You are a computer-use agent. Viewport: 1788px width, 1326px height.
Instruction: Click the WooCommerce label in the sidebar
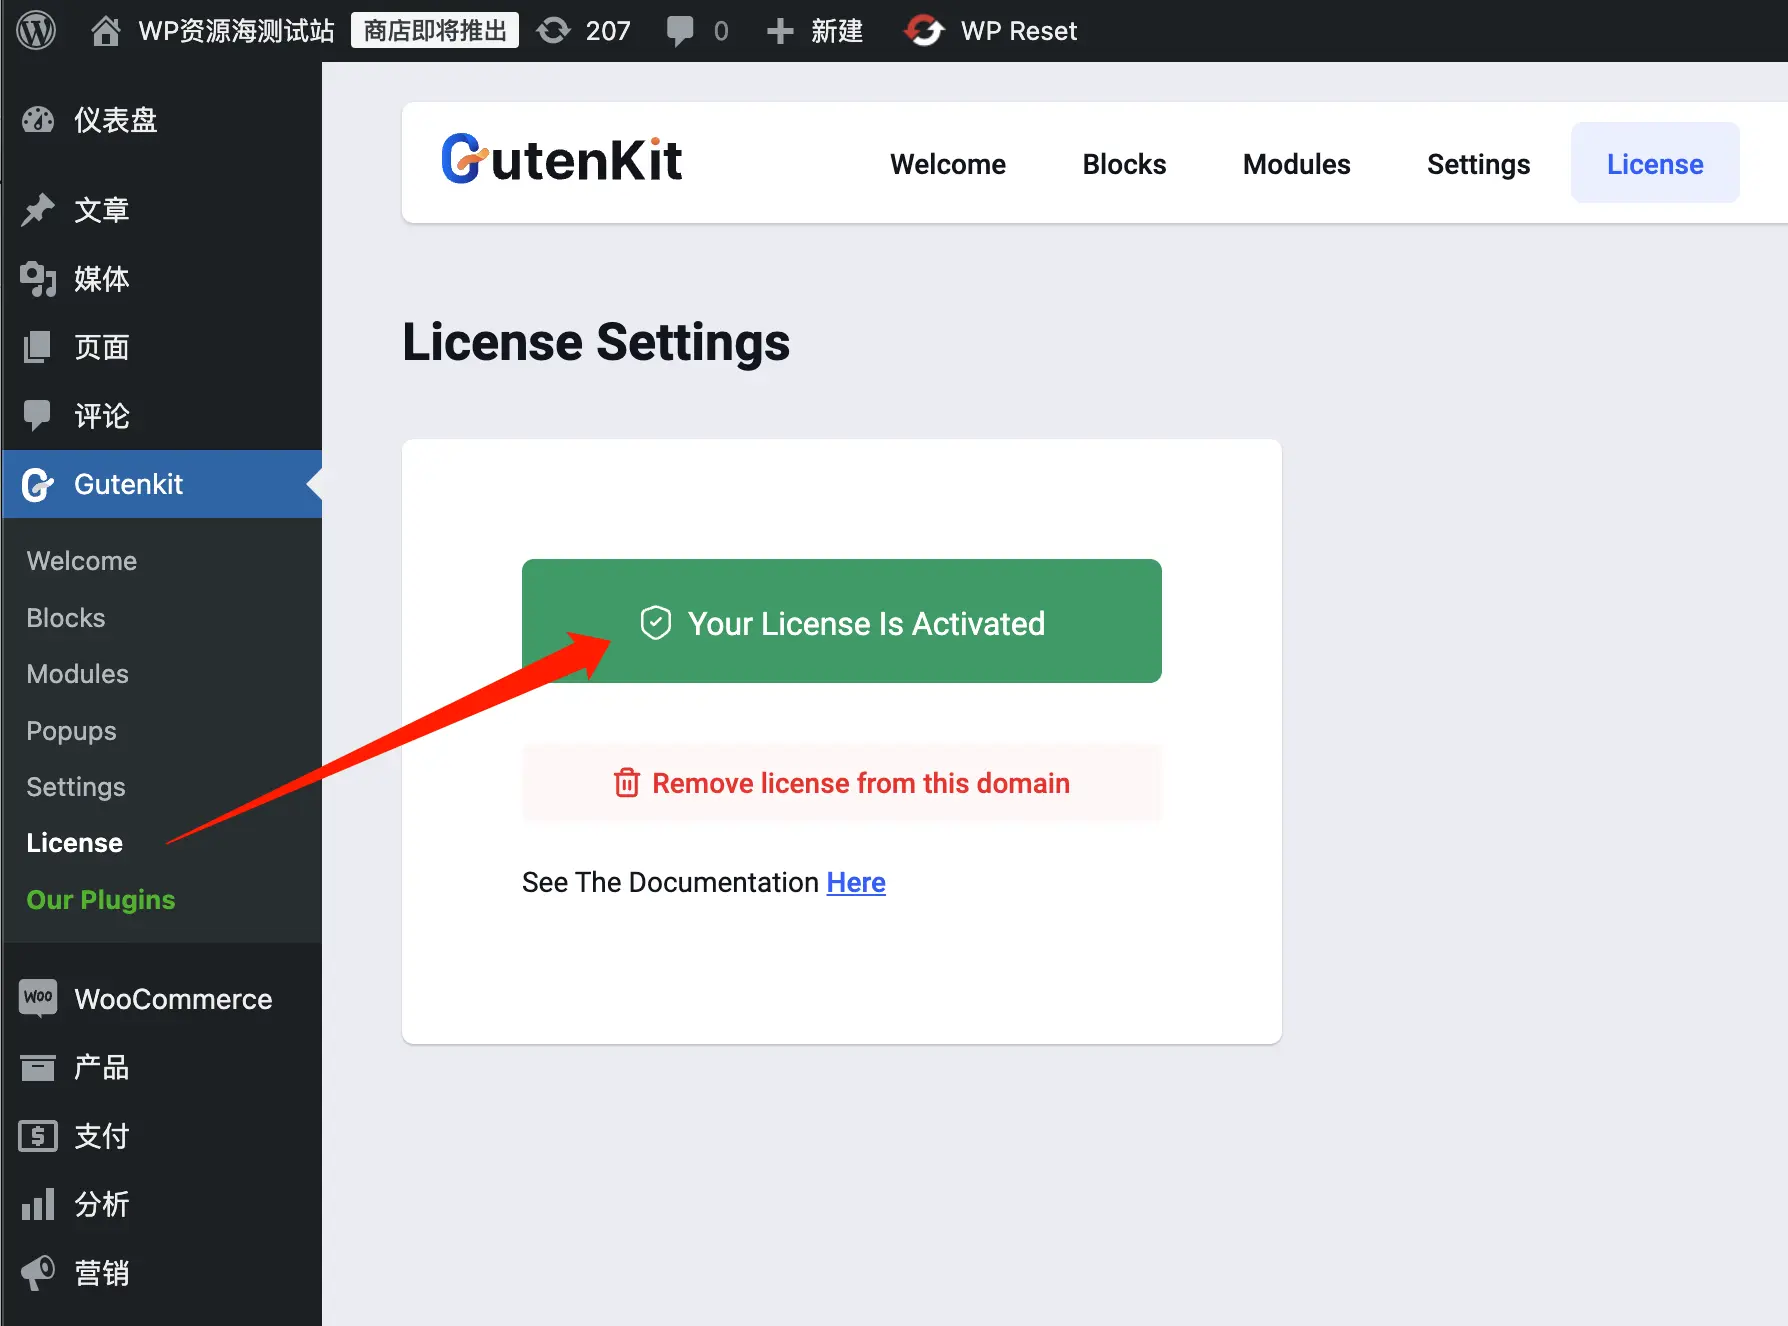[173, 999]
